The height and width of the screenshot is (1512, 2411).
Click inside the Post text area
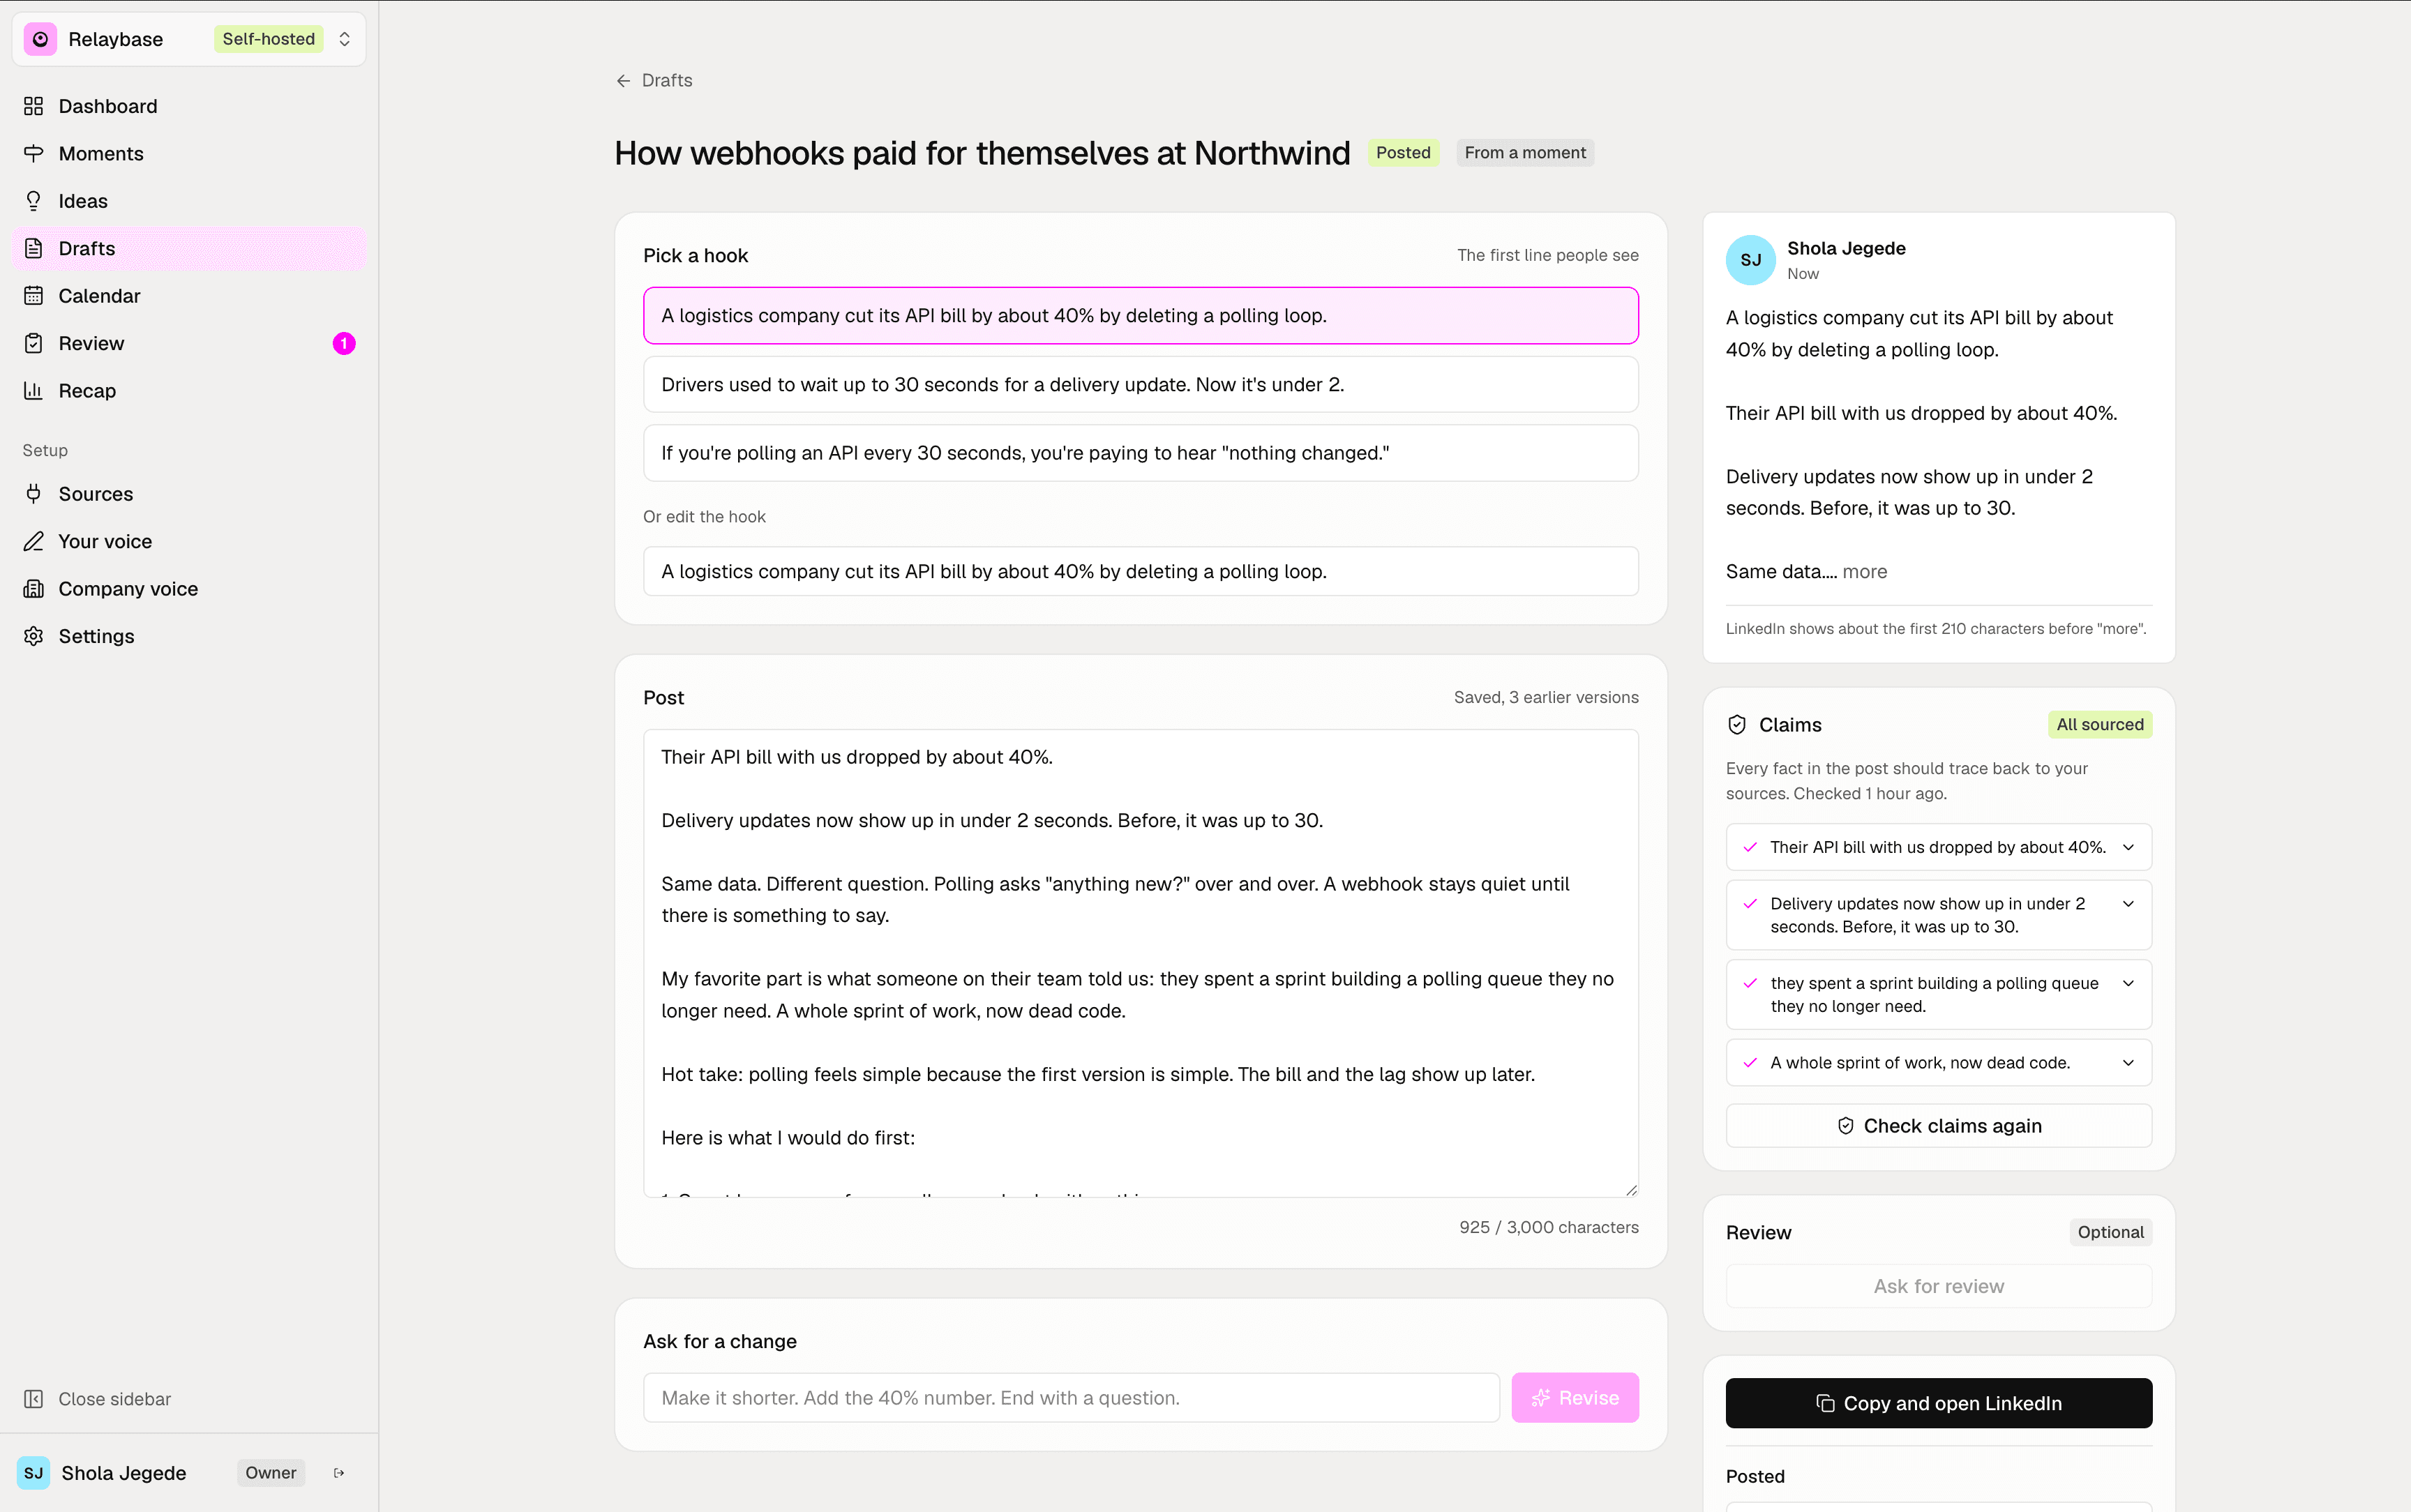1141,963
